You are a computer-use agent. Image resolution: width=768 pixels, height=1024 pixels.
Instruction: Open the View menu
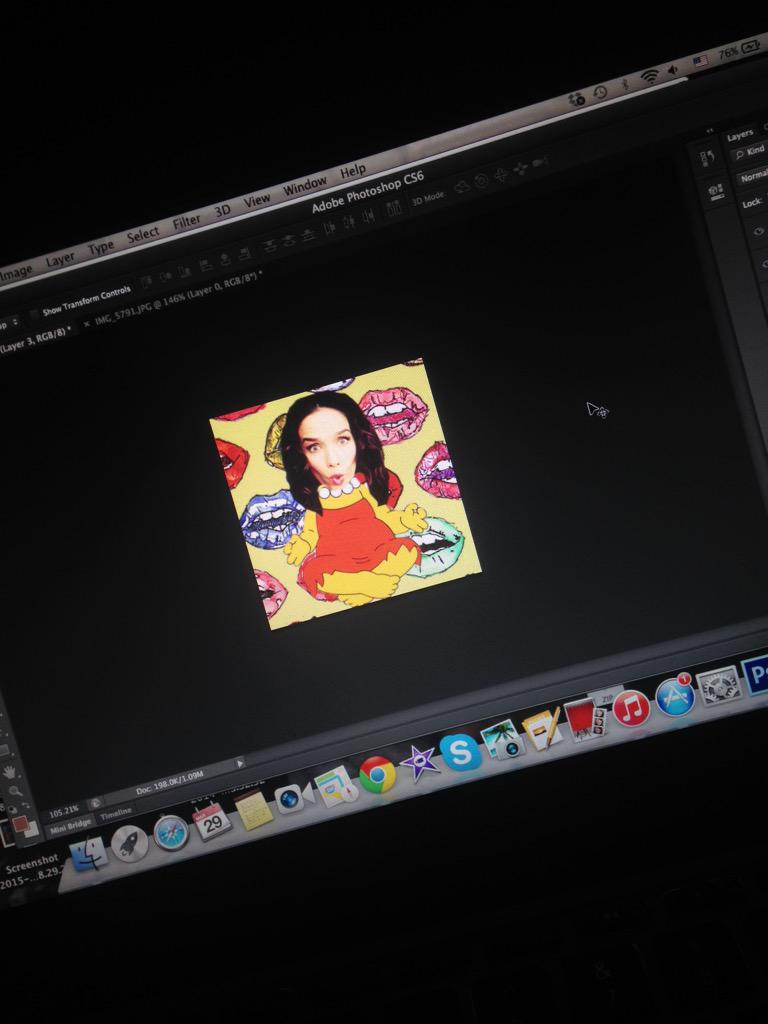[x=256, y=200]
